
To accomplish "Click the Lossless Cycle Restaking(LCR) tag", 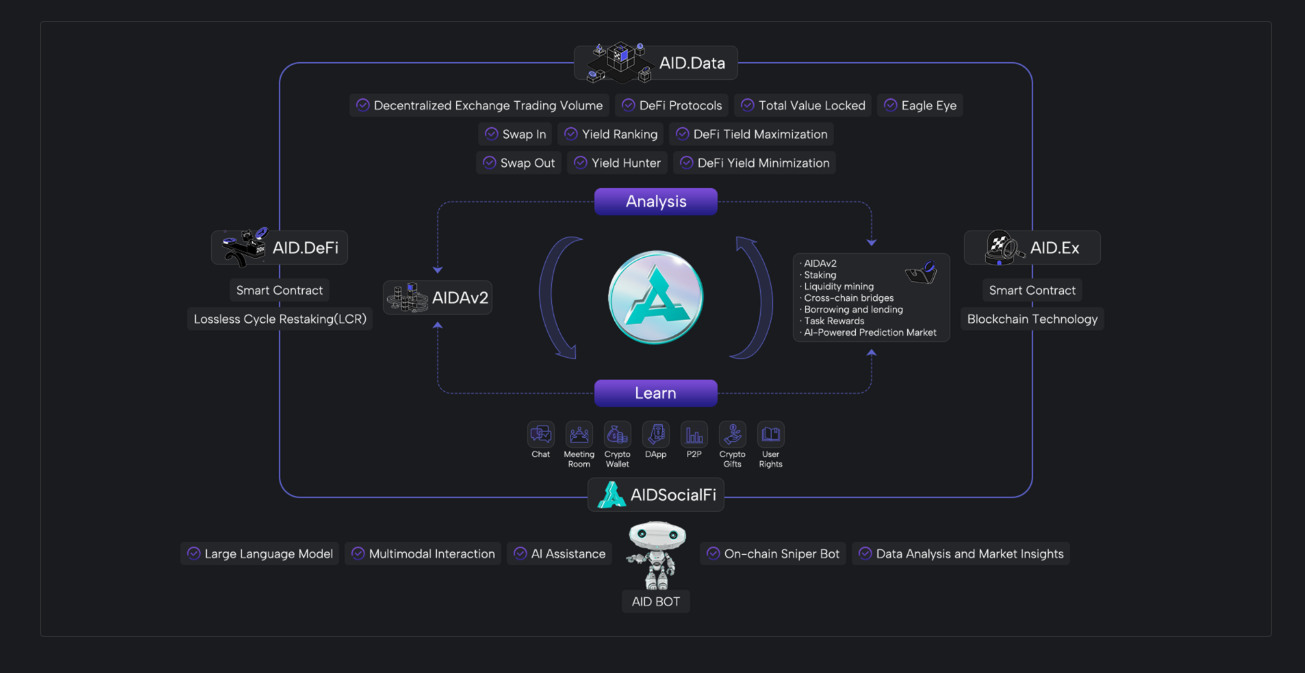I will pos(280,319).
